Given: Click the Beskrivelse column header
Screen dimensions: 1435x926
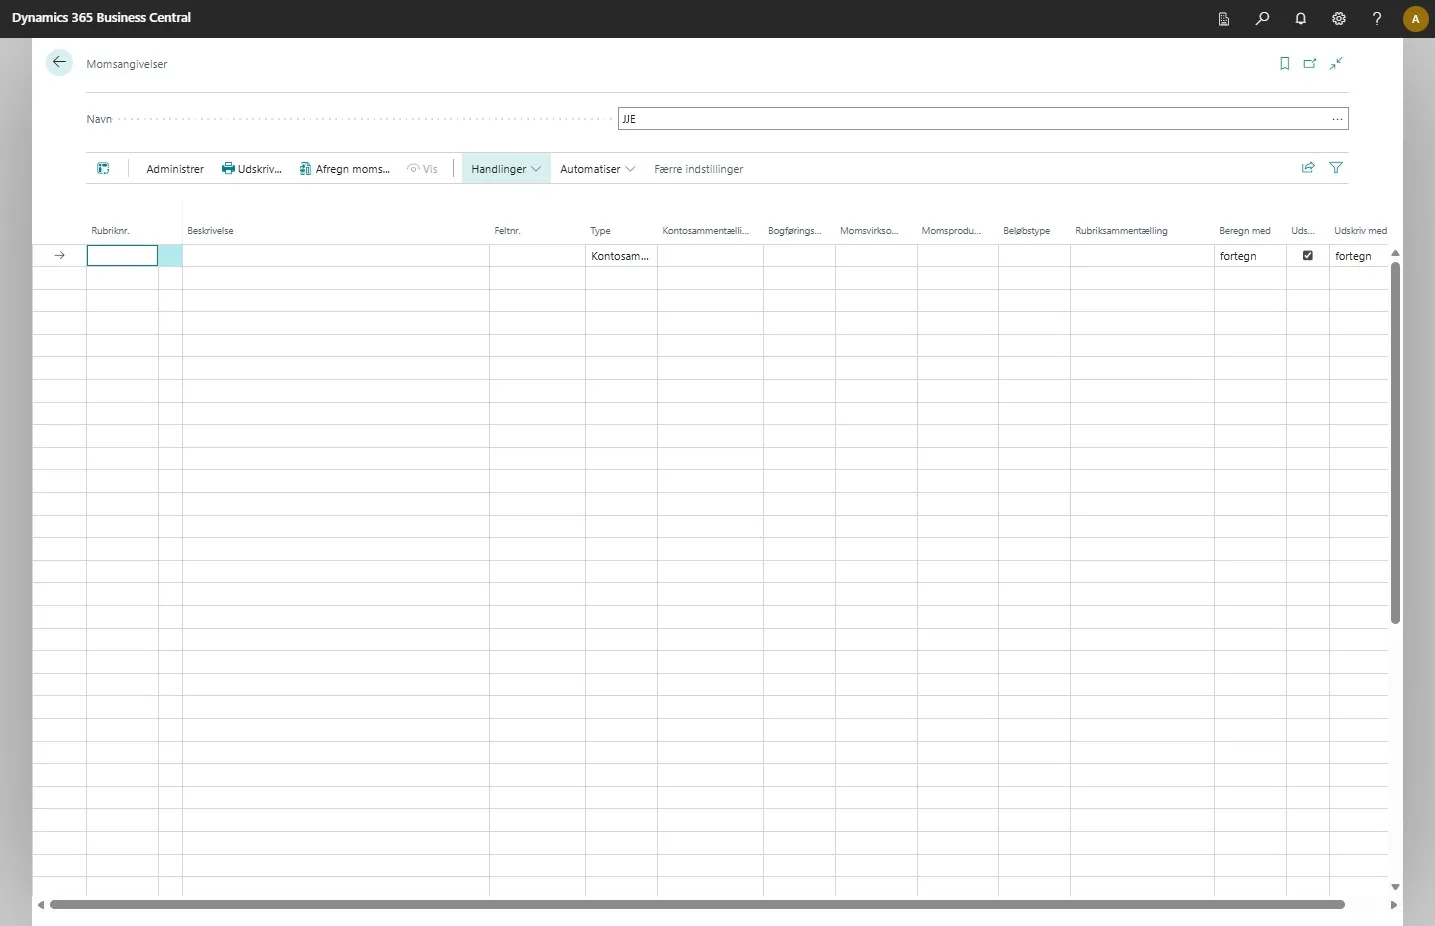Looking at the screenshot, I should (x=210, y=231).
